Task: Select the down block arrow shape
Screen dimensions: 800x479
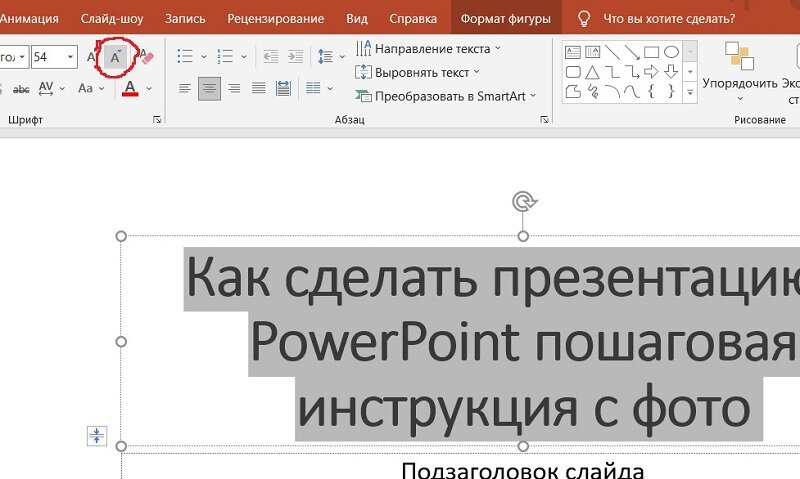Action: point(671,72)
